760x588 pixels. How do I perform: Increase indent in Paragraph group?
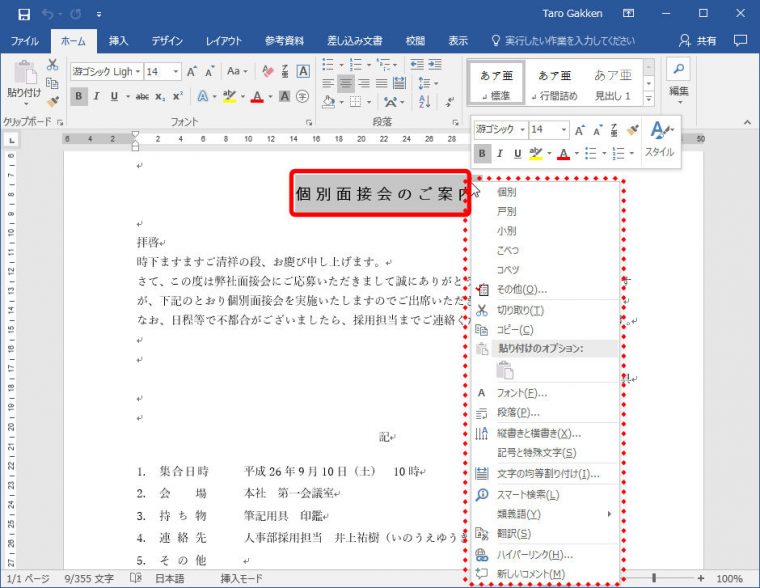[435, 64]
